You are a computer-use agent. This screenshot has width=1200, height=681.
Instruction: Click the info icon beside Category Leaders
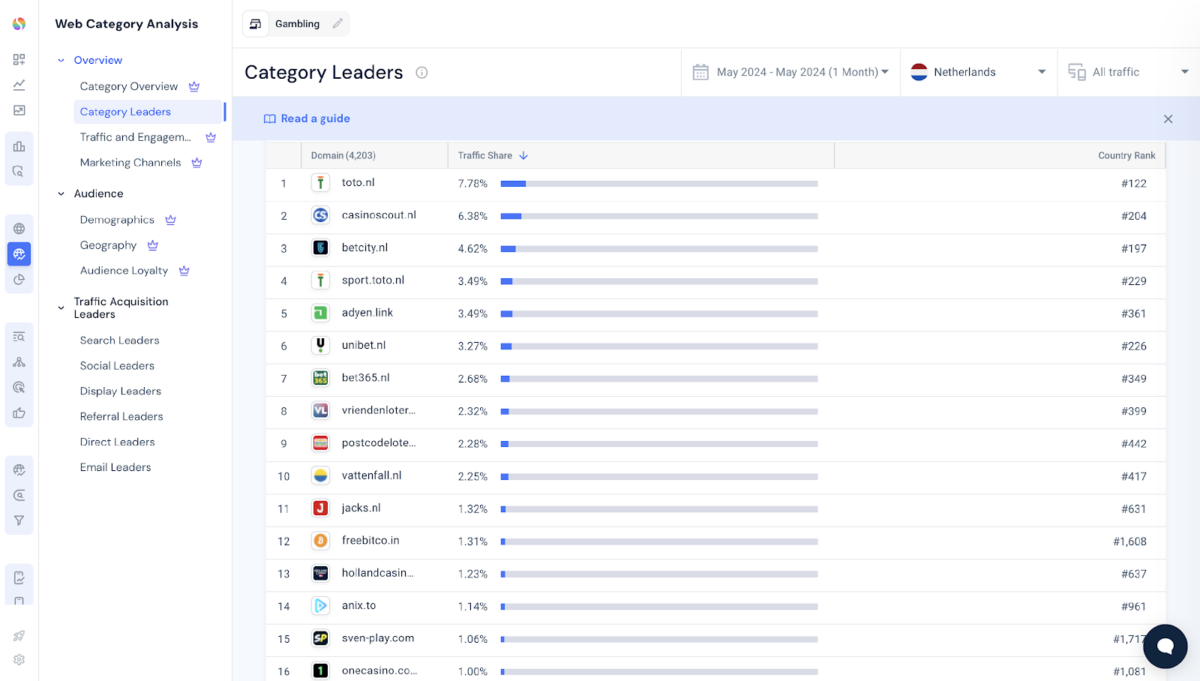click(x=422, y=72)
